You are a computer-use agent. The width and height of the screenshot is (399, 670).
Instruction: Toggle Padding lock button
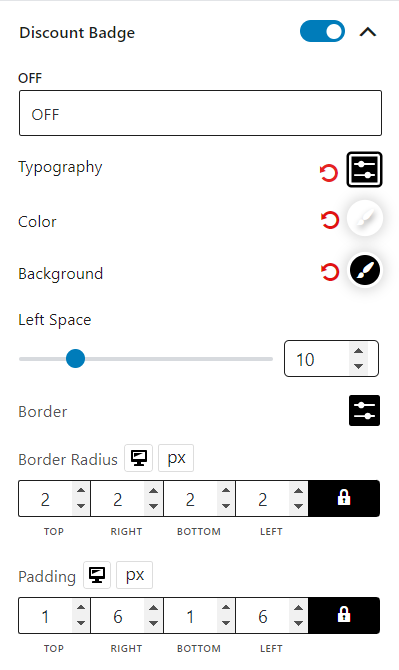[344, 615]
